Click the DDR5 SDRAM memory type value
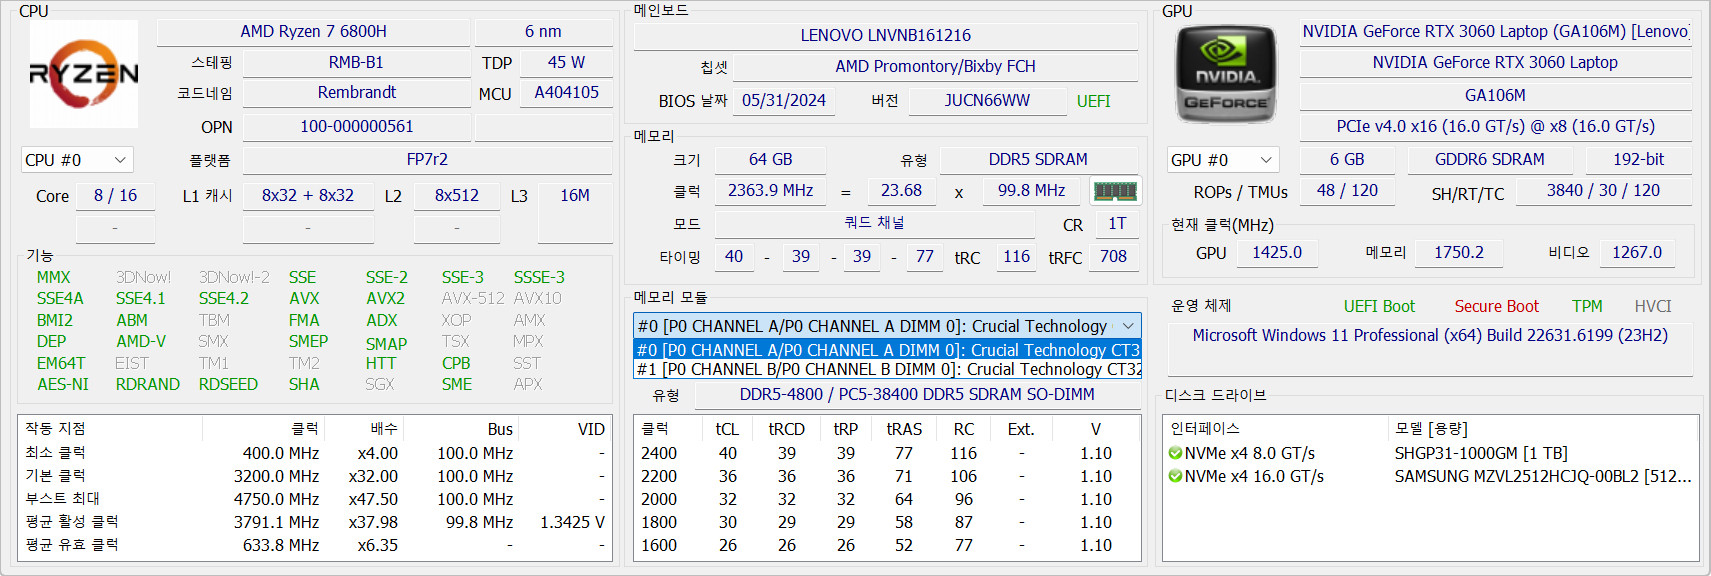 click(x=1038, y=160)
